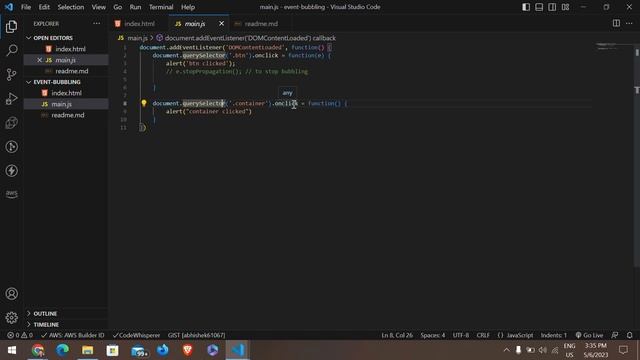Open Microsoft Edge from taskbar
This screenshot has width=640, height=360.
pos(62,350)
